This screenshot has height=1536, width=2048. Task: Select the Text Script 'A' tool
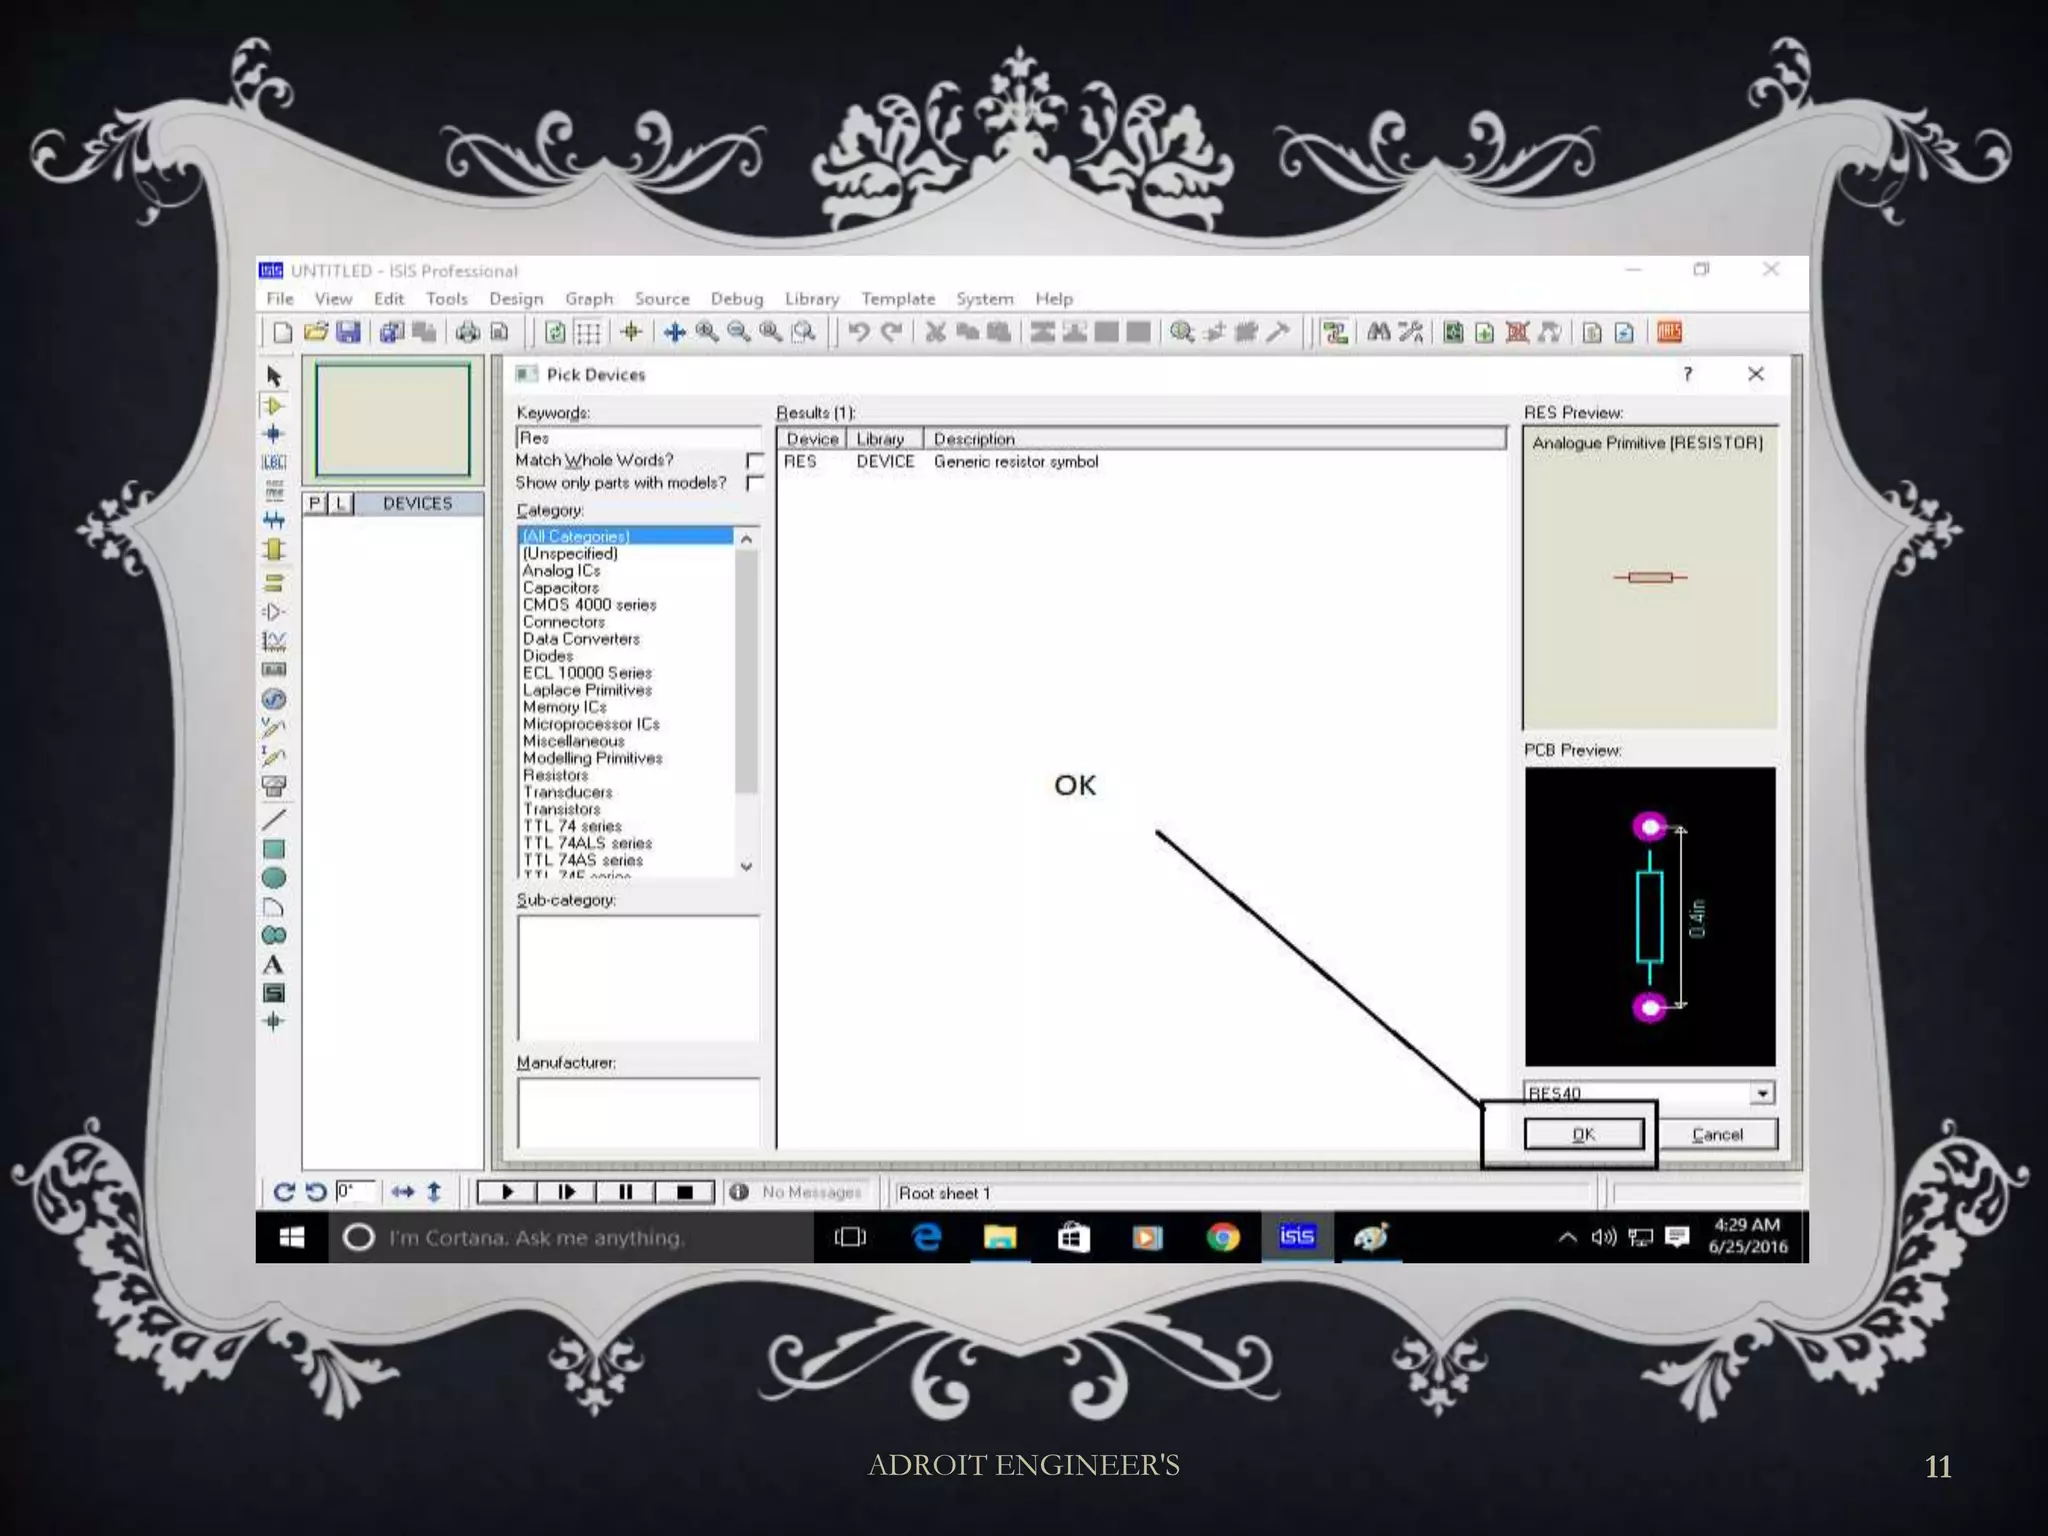pyautogui.click(x=273, y=965)
